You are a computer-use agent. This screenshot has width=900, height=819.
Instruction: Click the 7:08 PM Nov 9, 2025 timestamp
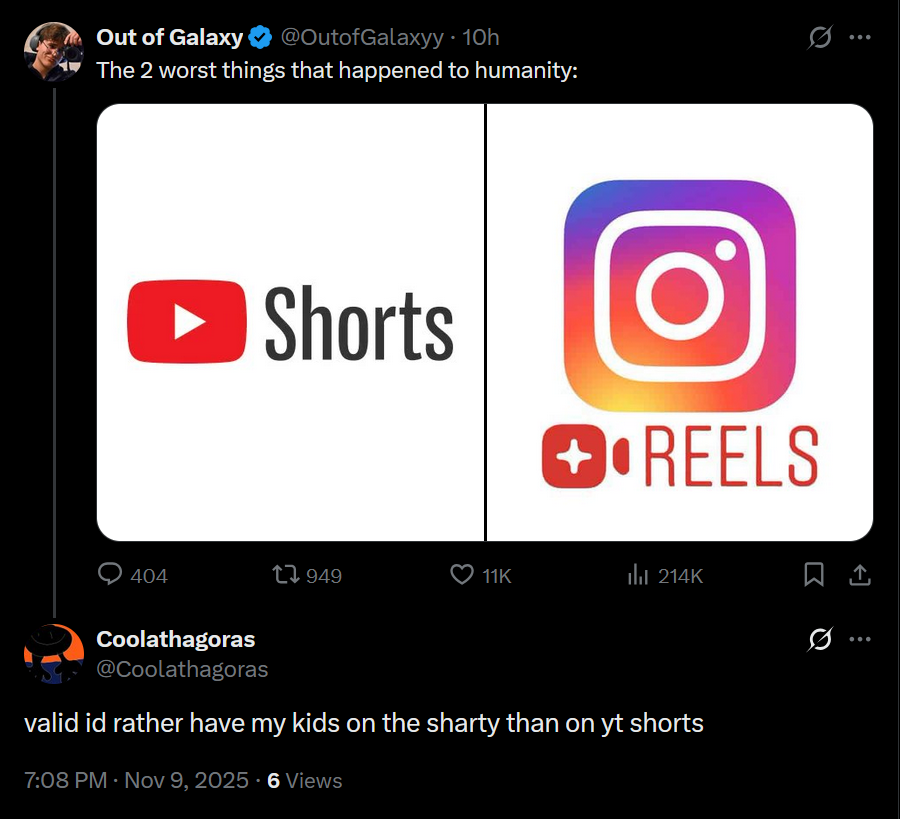(x=136, y=780)
